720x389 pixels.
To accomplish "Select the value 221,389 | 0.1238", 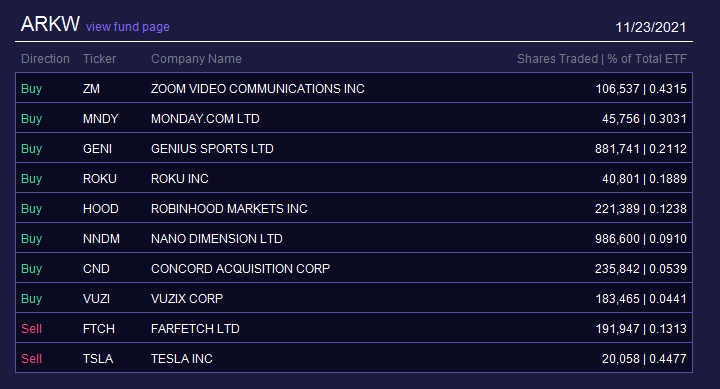I will 641,209.
